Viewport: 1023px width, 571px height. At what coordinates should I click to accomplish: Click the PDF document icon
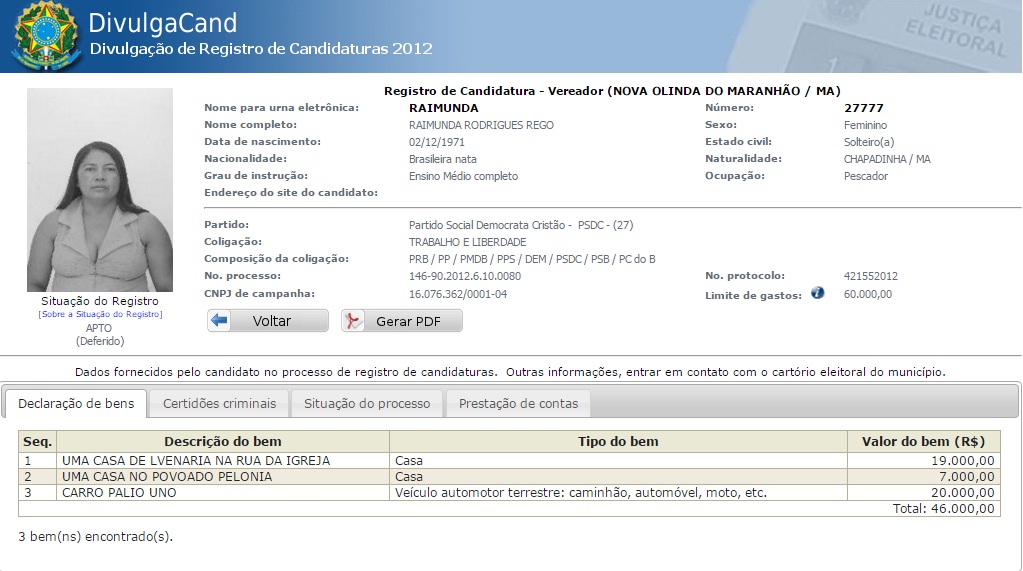tap(353, 320)
